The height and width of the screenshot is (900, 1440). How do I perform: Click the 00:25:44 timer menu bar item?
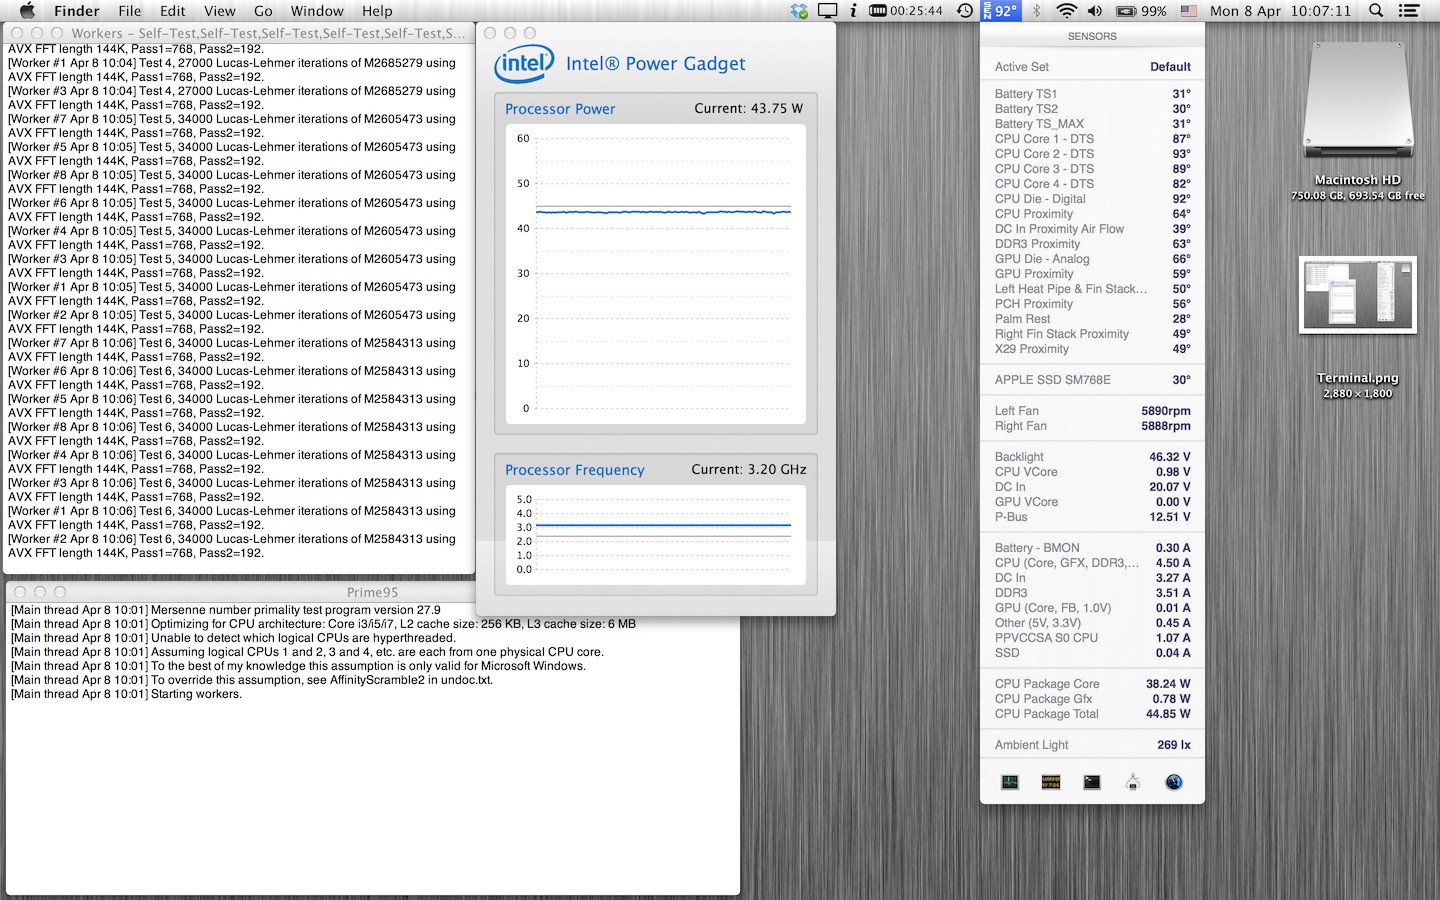click(906, 11)
